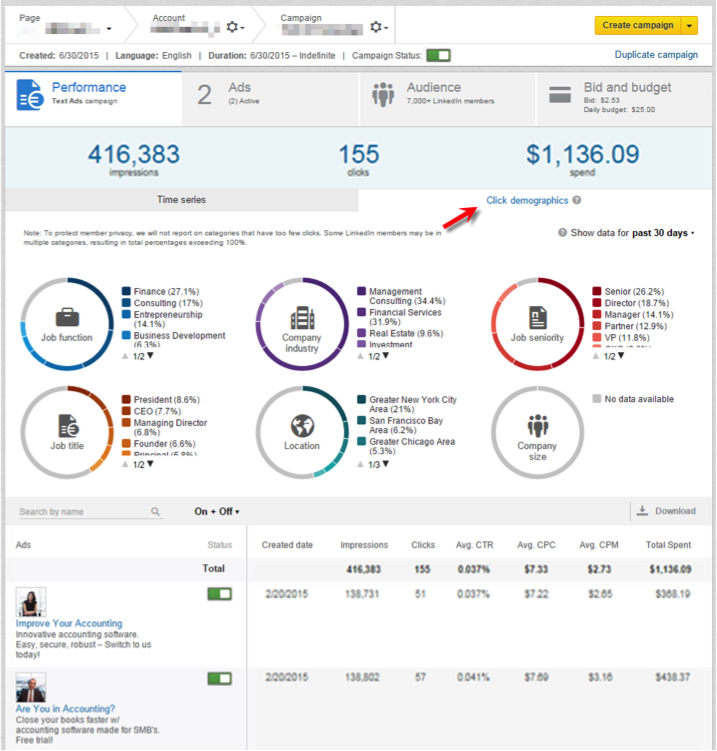717x751 pixels.
Task: Click the Job seniority document icon
Action: tap(537, 318)
